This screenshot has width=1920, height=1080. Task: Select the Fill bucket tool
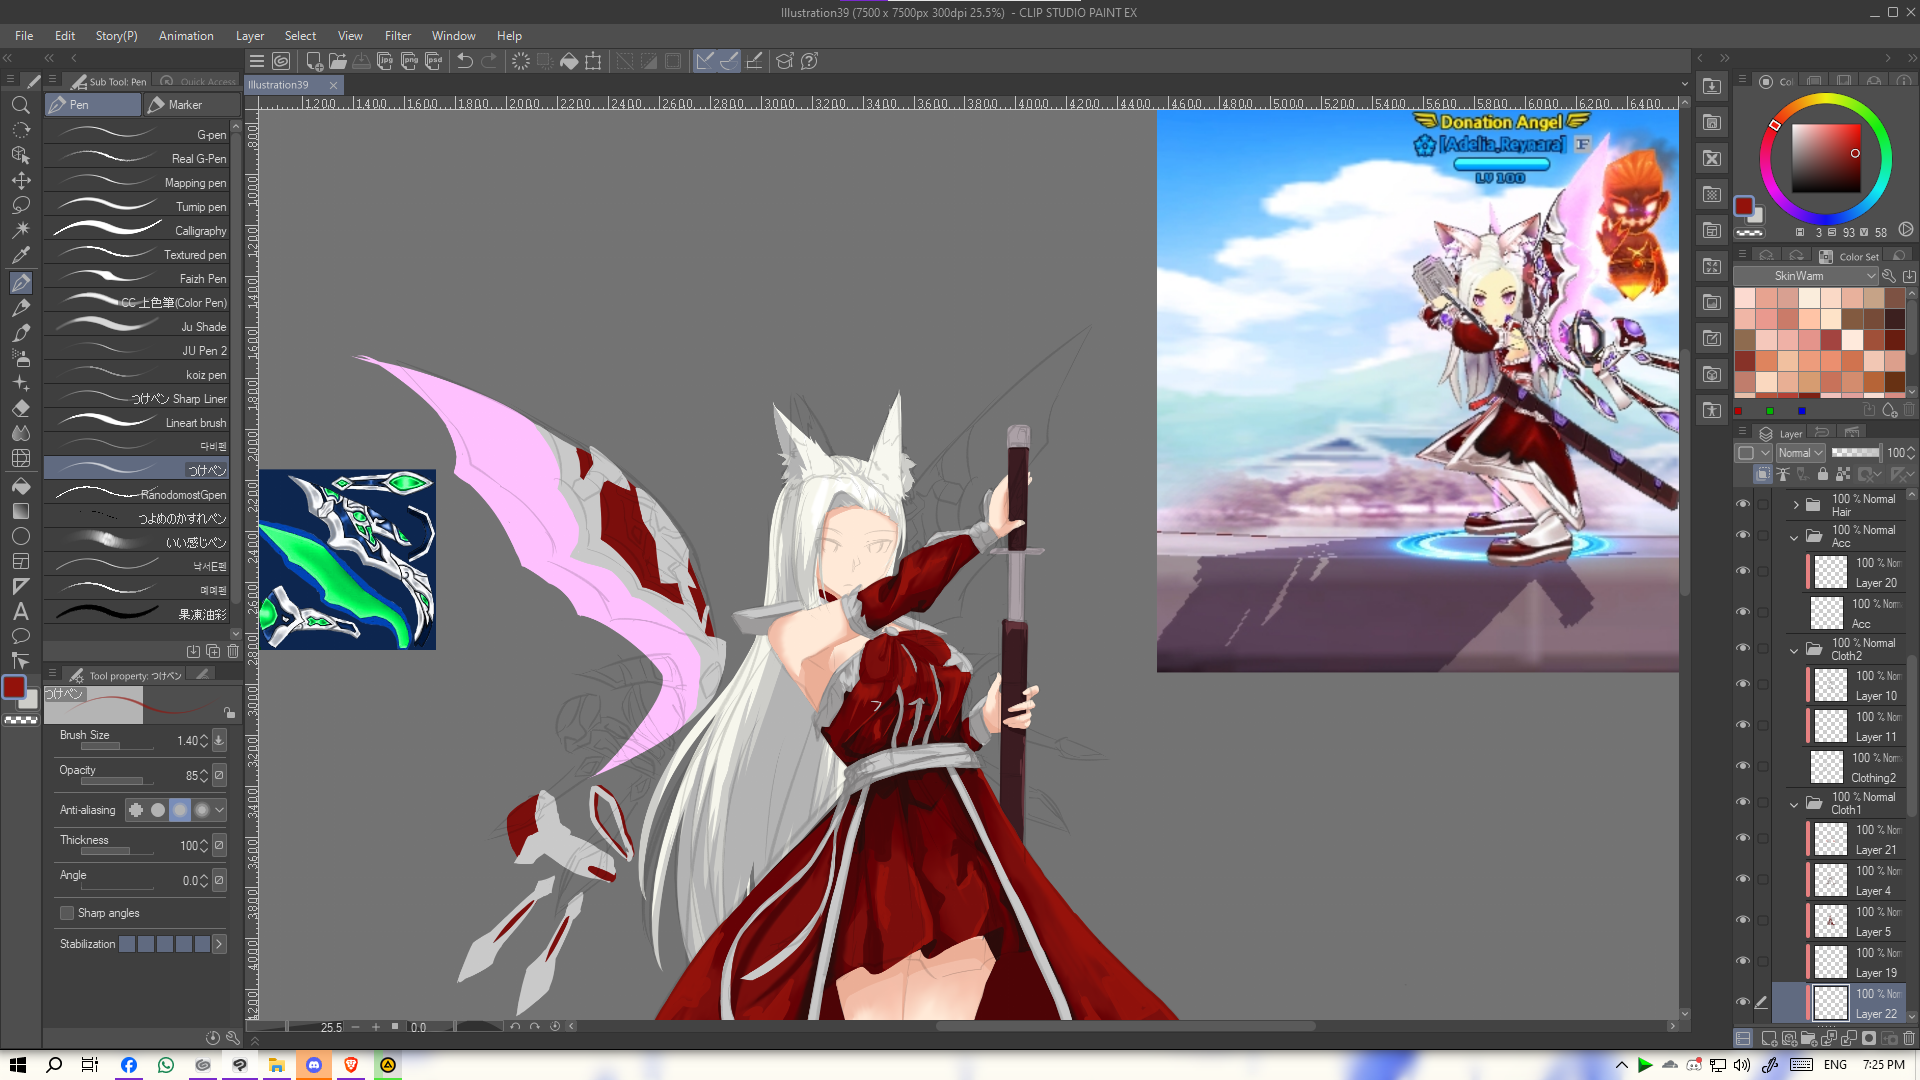20,486
